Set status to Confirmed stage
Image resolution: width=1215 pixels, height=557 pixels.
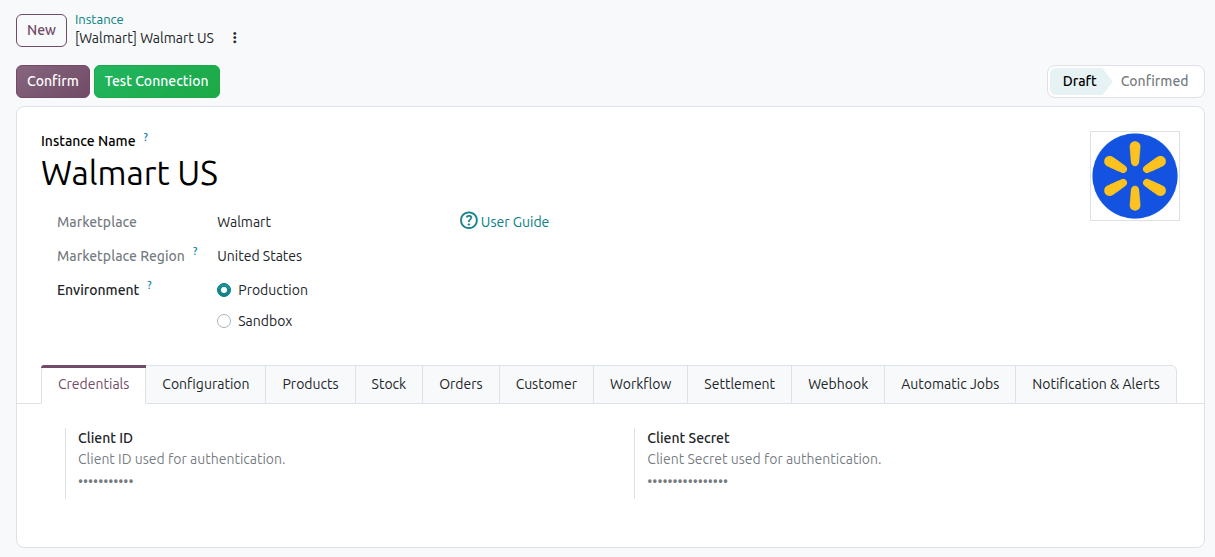tap(1154, 81)
